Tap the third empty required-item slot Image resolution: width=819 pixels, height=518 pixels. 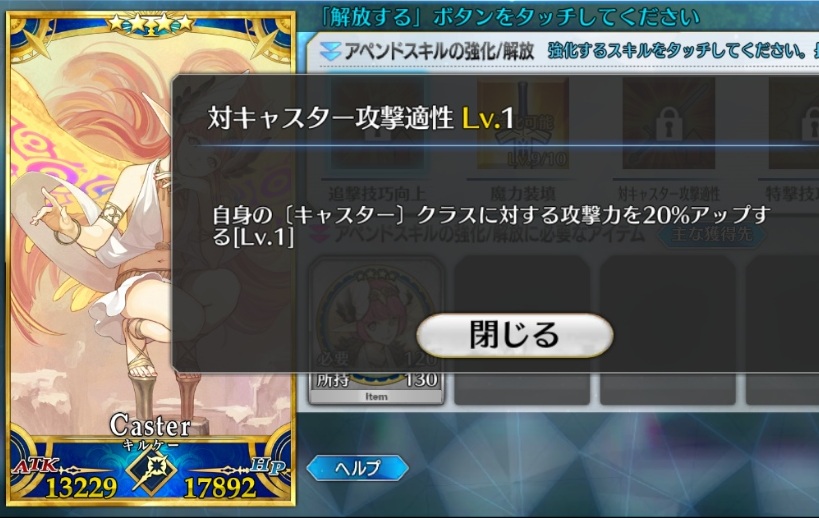pos(668,330)
